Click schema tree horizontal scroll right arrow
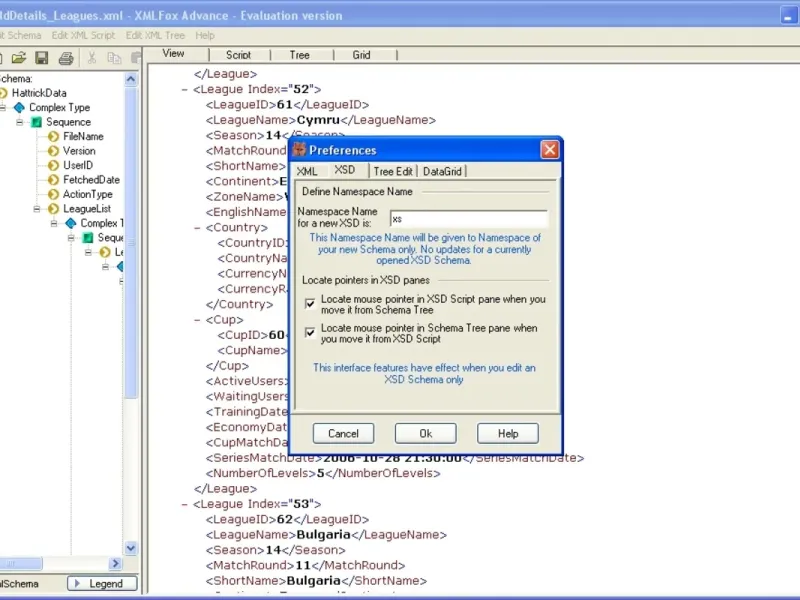800x600 pixels. click(x=115, y=563)
